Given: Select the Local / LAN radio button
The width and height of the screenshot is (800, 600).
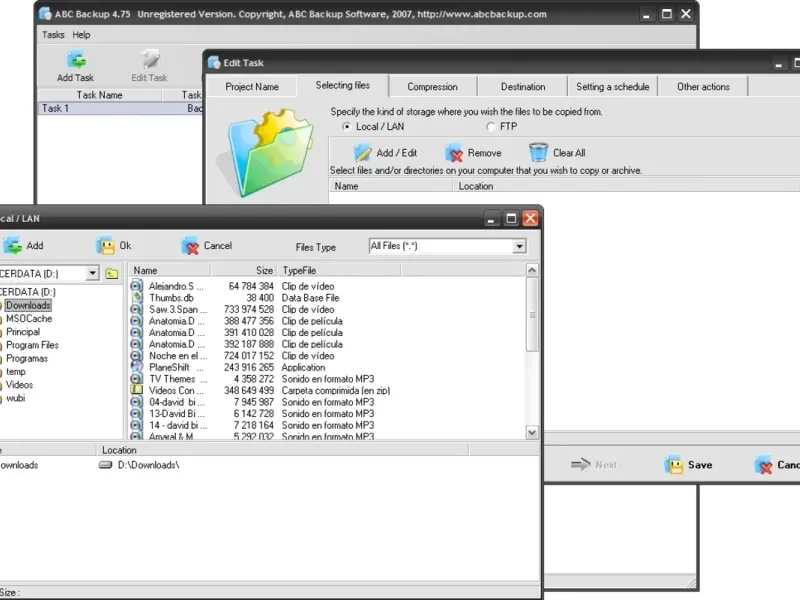Looking at the screenshot, I should point(347,127).
